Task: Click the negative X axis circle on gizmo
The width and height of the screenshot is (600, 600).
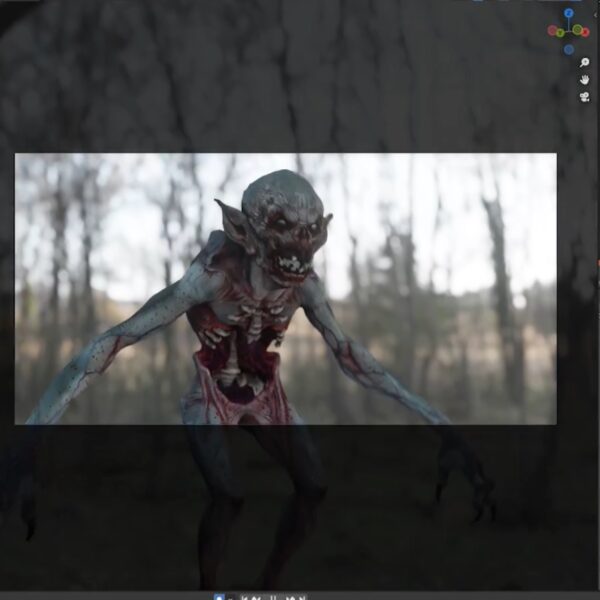Action: [553, 31]
